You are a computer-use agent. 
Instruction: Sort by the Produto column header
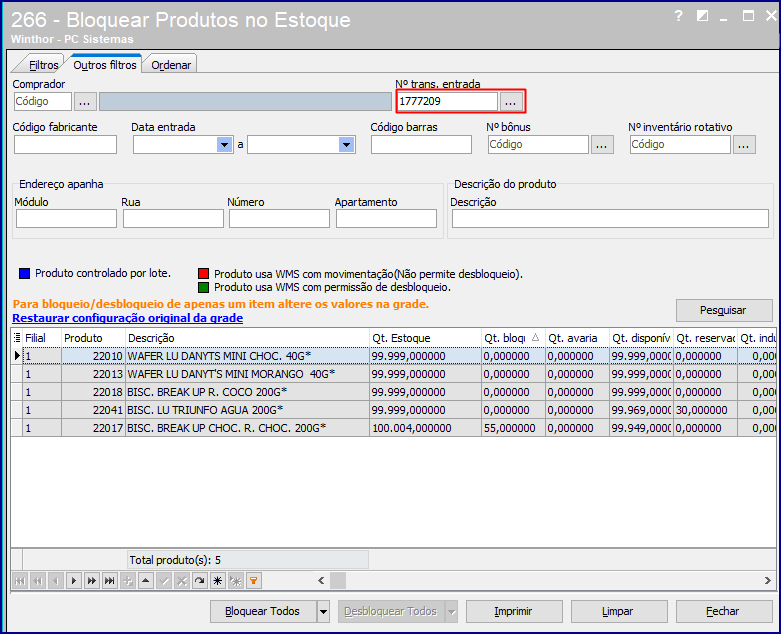pyautogui.click(x=93, y=338)
